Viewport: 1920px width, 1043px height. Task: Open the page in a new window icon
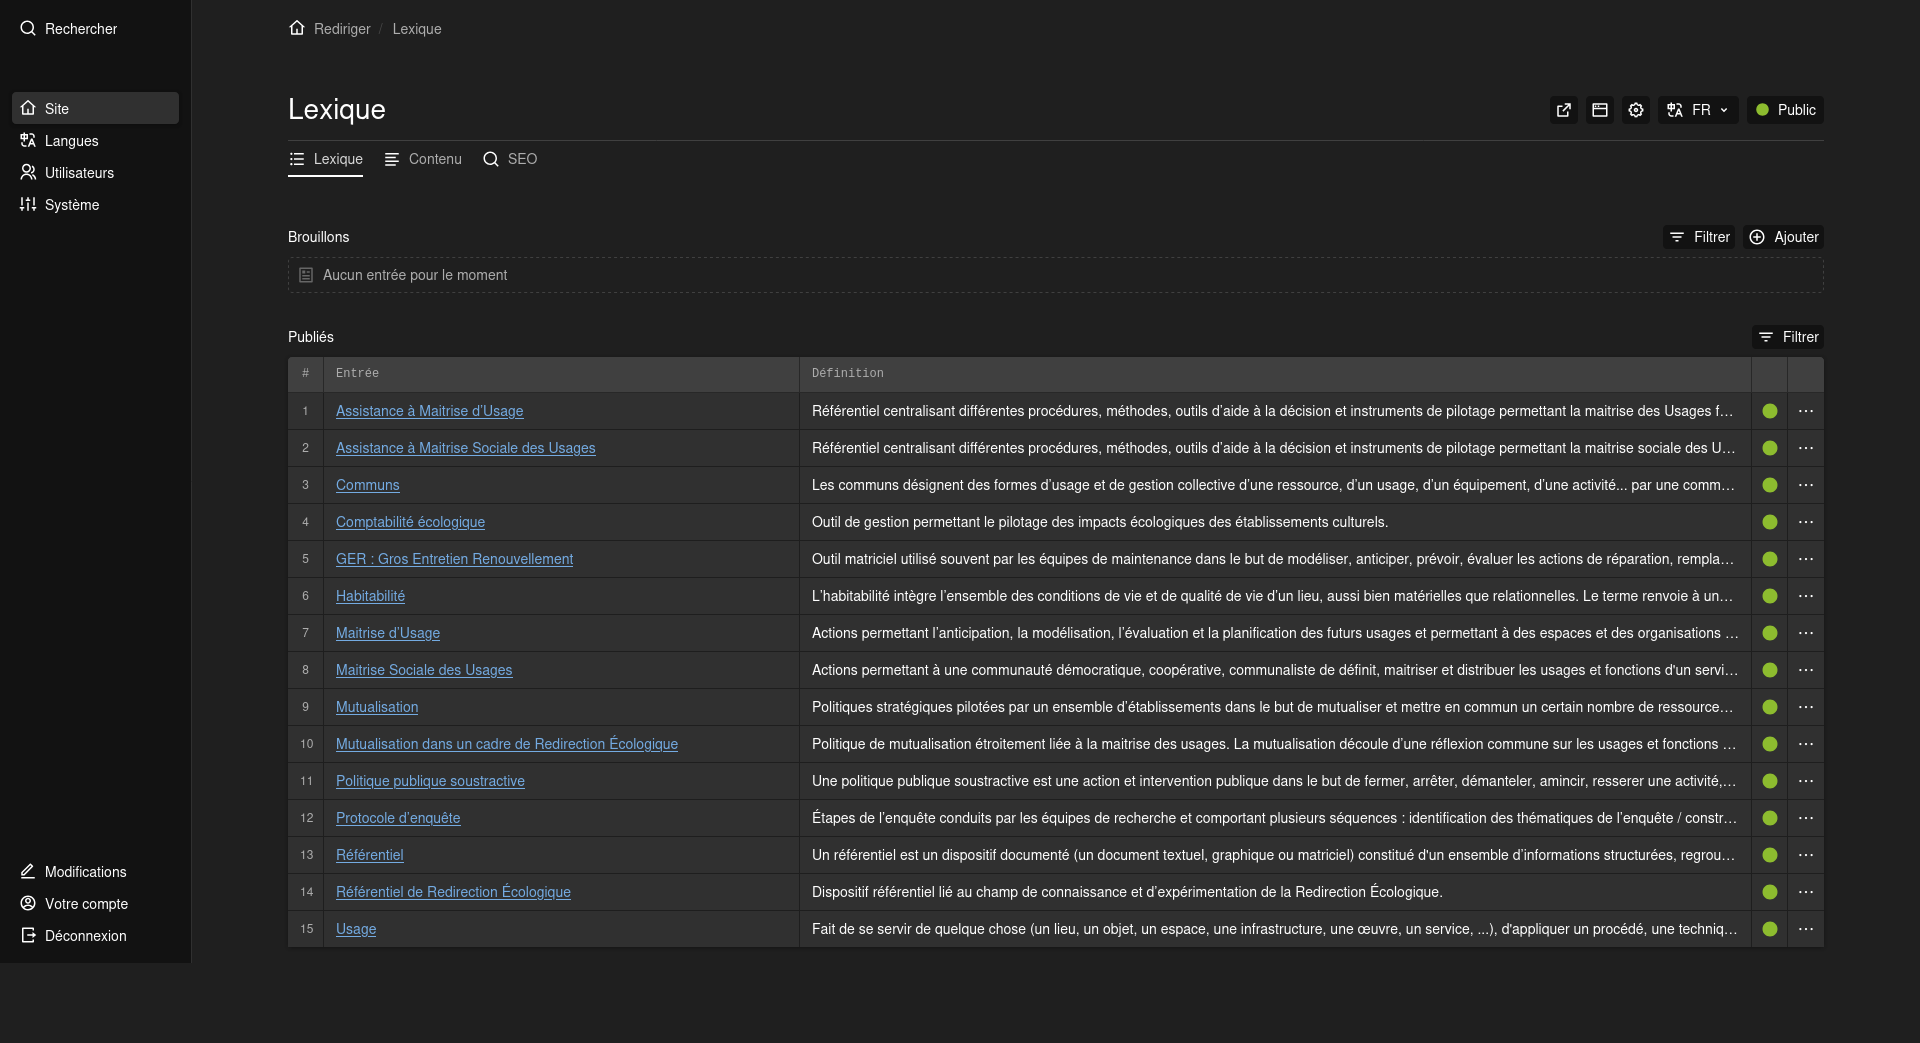click(x=1564, y=110)
